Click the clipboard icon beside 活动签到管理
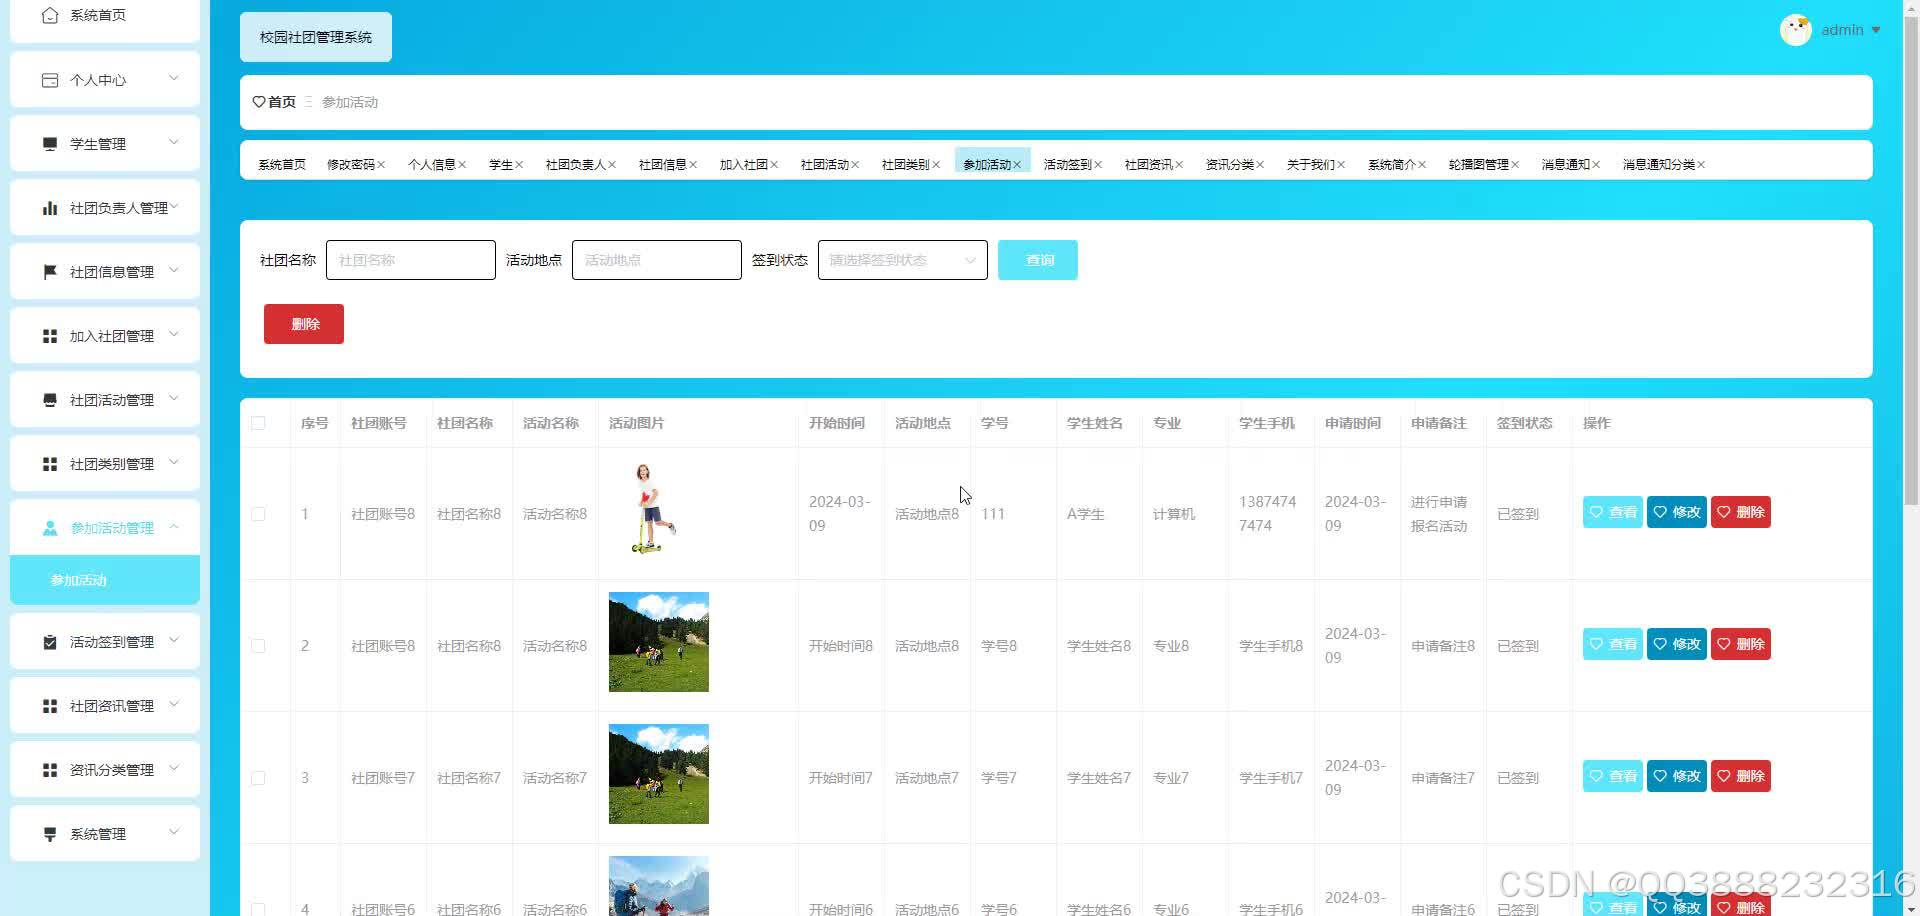 pyautogui.click(x=50, y=642)
